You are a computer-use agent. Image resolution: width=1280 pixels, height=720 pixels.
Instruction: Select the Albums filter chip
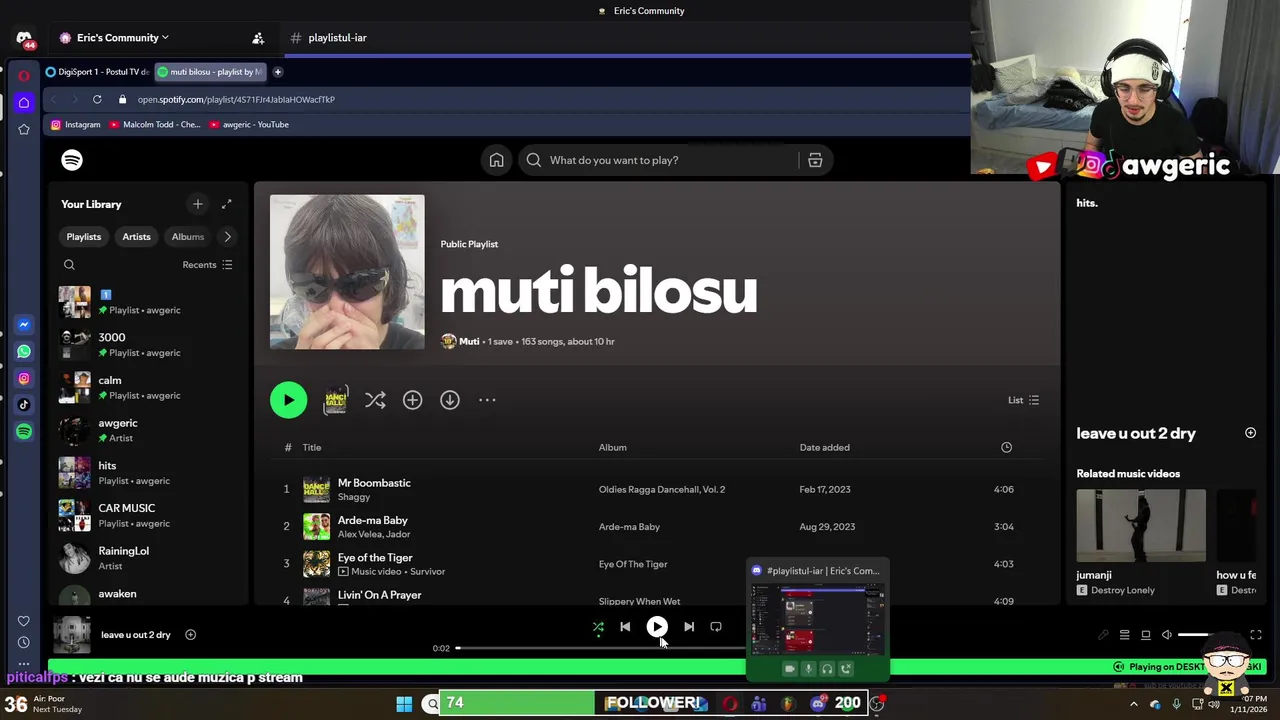[x=188, y=237]
